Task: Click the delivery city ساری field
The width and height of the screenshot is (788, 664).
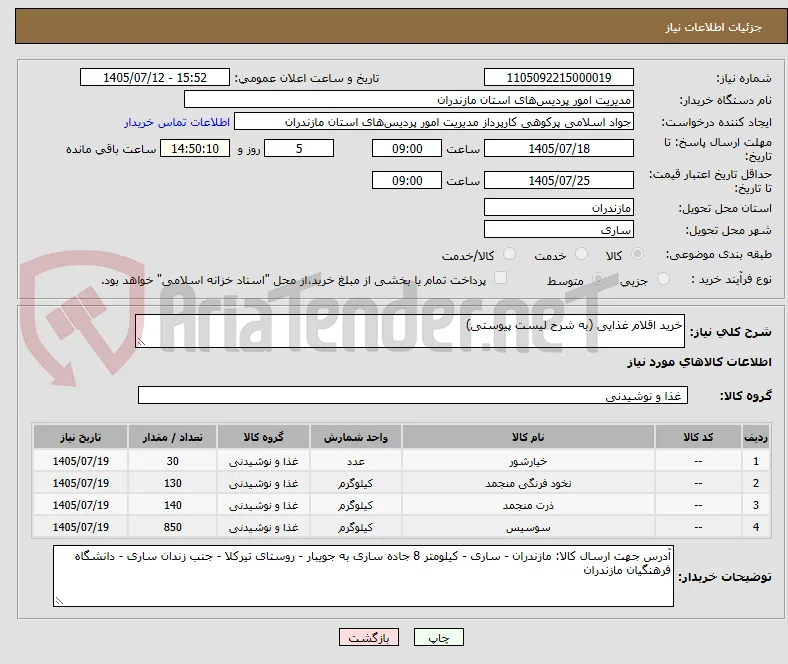Action: (x=559, y=230)
